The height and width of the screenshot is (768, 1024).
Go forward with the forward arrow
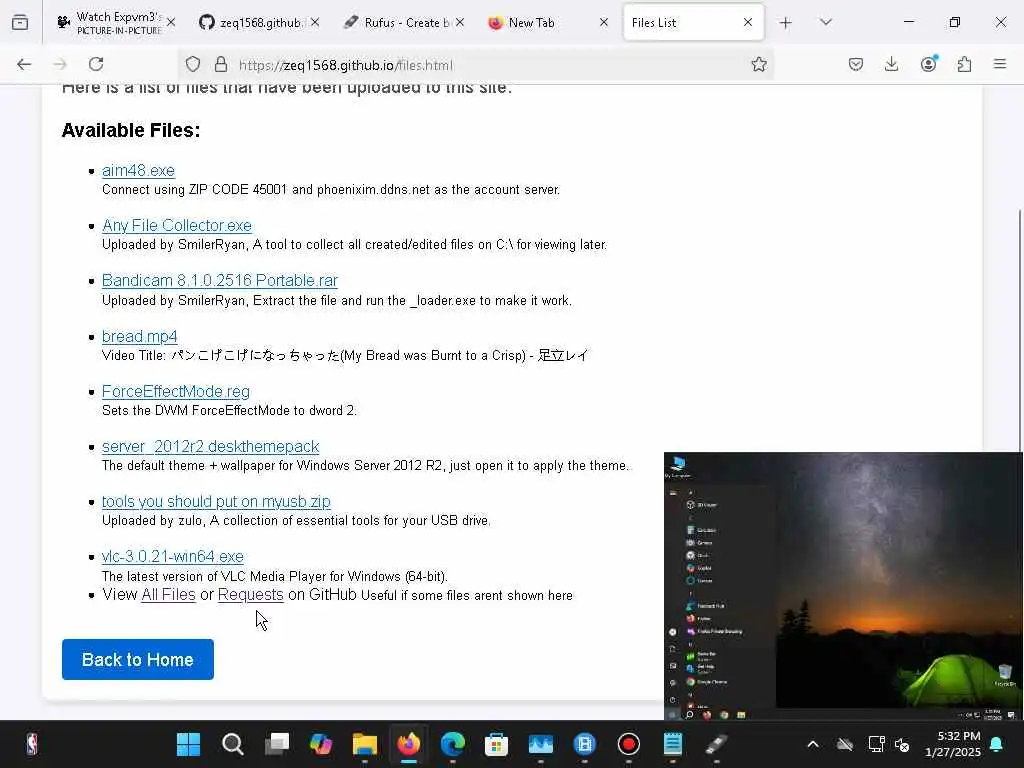(x=60, y=64)
